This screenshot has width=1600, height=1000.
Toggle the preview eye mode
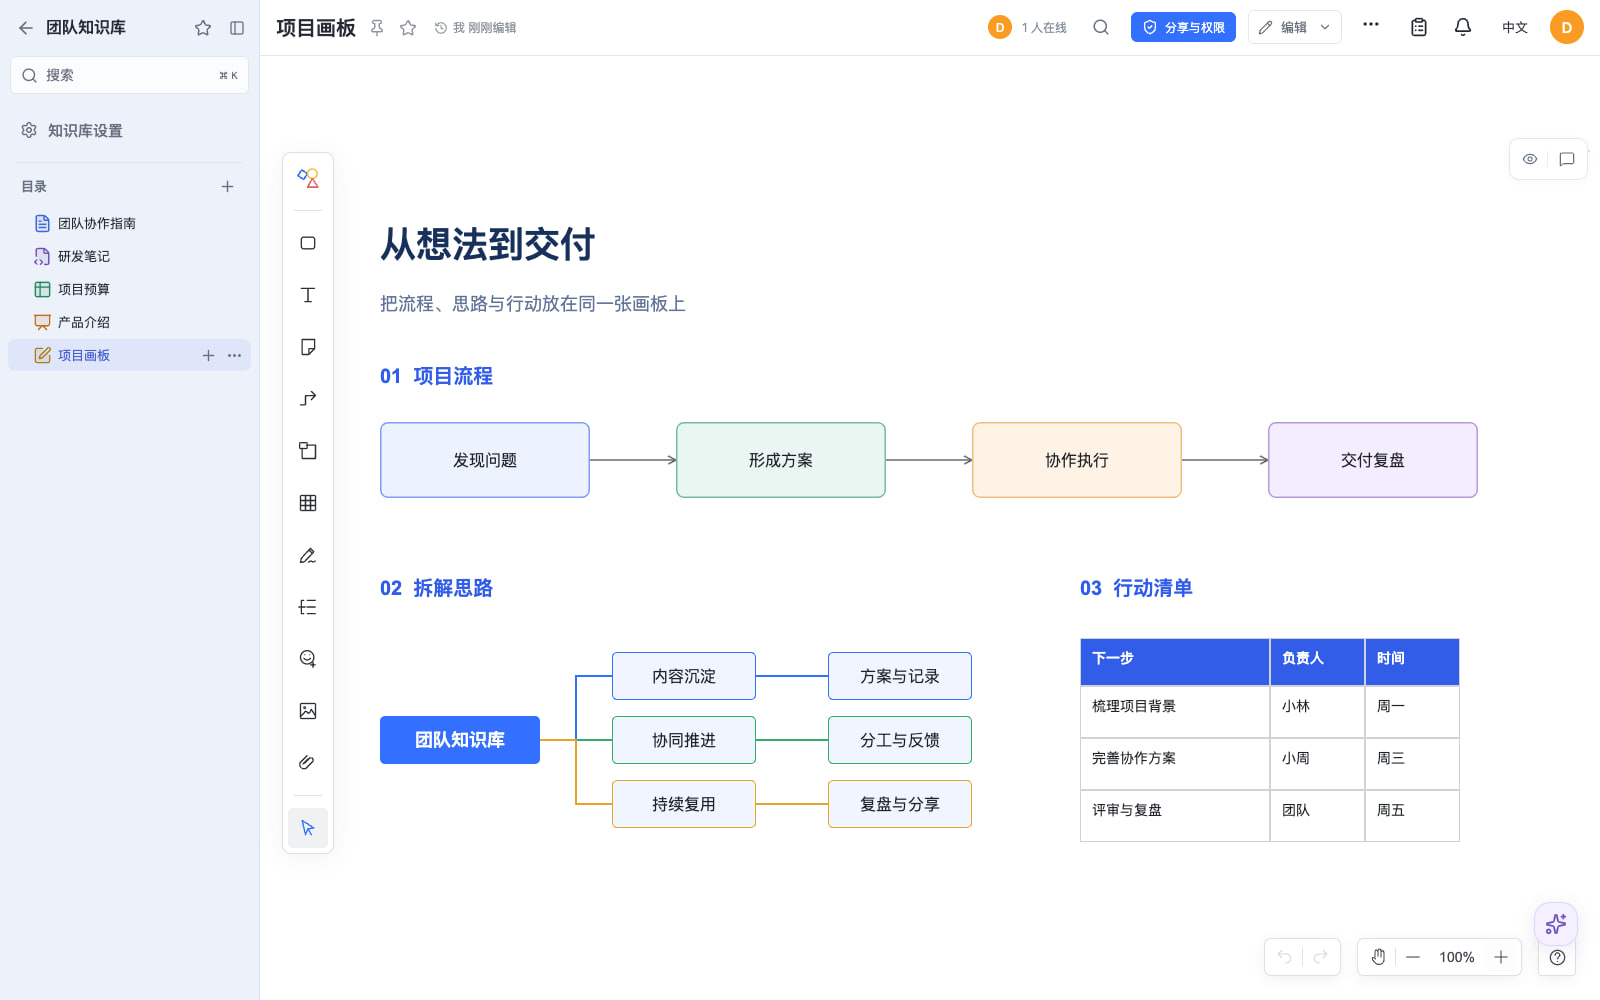click(x=1530, y=159)
